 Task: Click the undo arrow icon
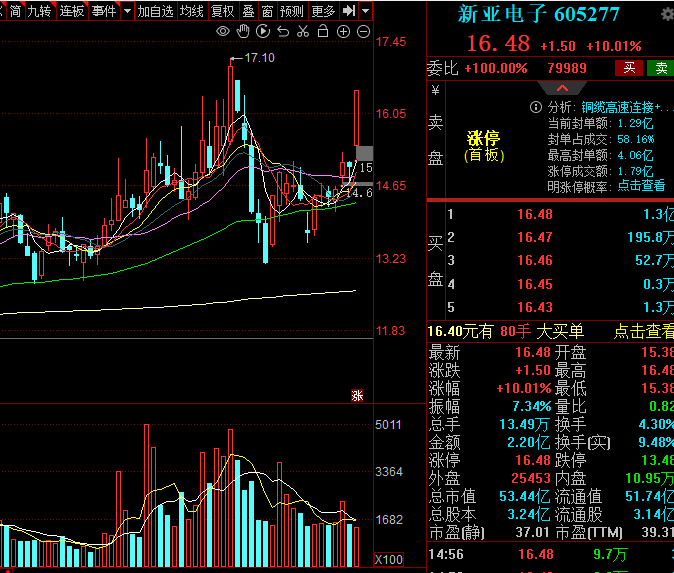point(283,31)
